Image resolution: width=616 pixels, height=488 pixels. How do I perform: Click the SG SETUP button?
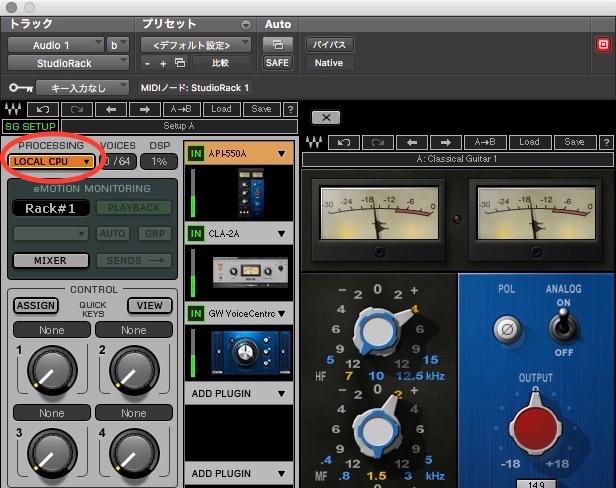pyautogui.click(x=30, y=126)
